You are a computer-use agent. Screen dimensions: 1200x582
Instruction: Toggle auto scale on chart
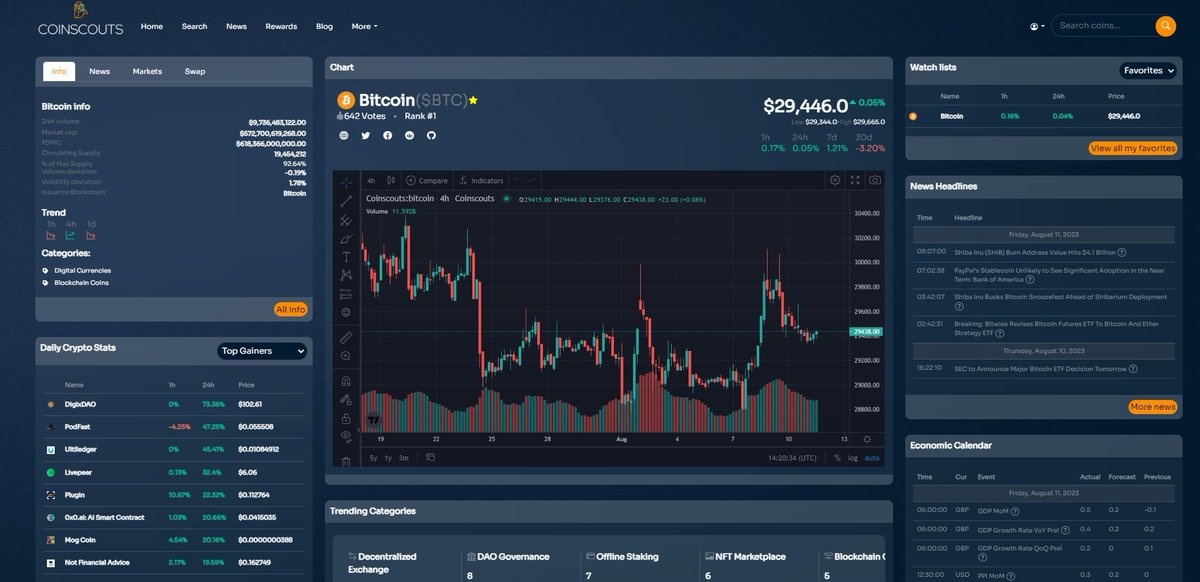coord(872,458)
